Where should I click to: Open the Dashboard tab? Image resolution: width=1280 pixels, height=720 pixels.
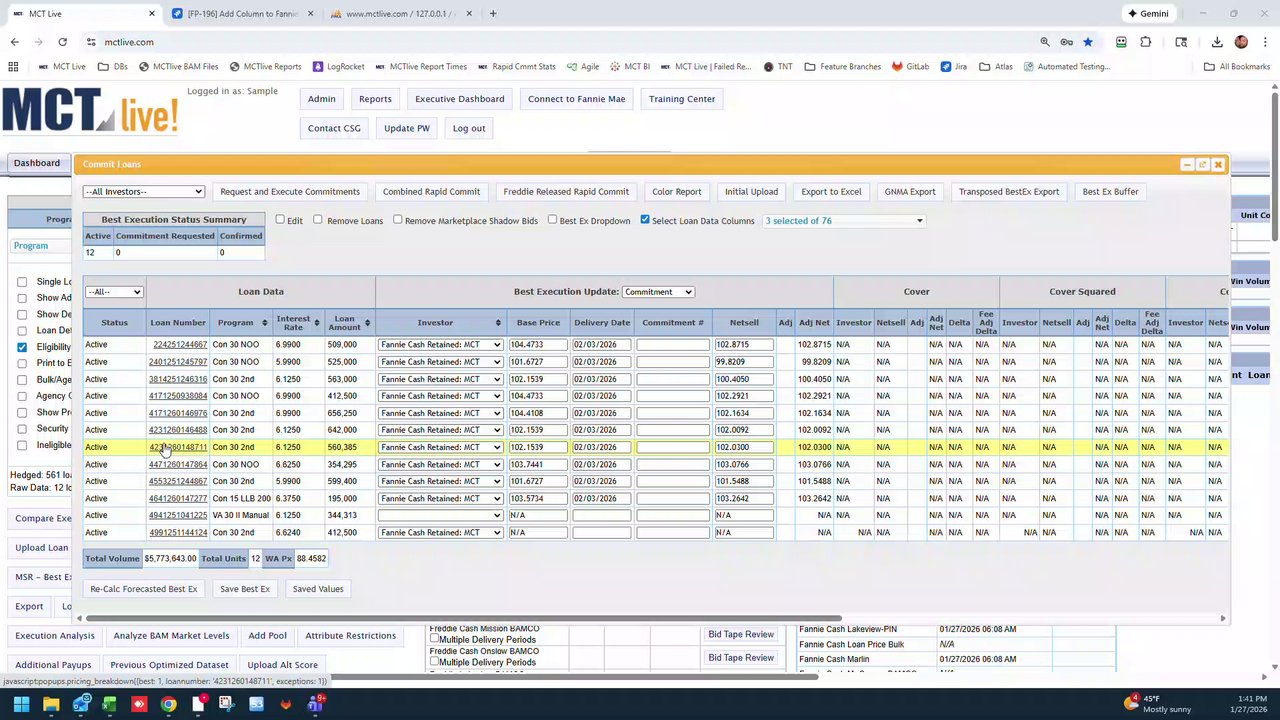click(x=37, y=163)
